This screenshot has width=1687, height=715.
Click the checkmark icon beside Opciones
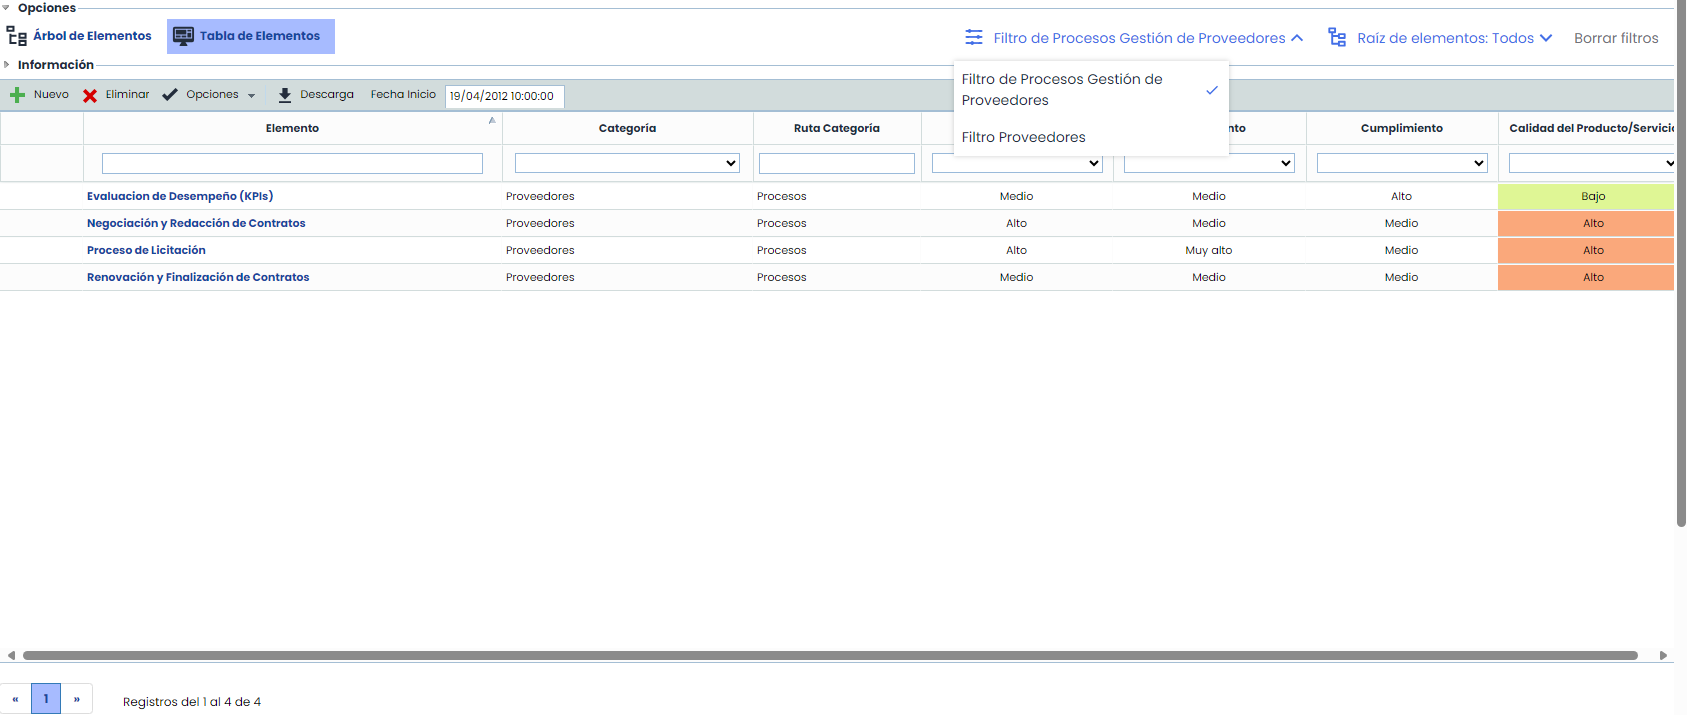pyautogui.click(x=170, y=95)
